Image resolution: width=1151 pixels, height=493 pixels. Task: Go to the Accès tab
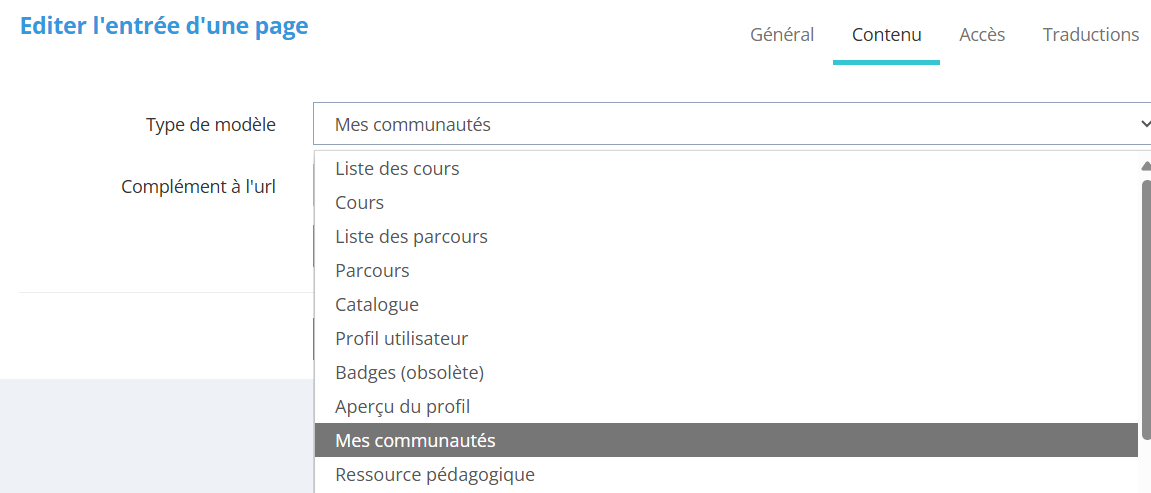[982, 35]
